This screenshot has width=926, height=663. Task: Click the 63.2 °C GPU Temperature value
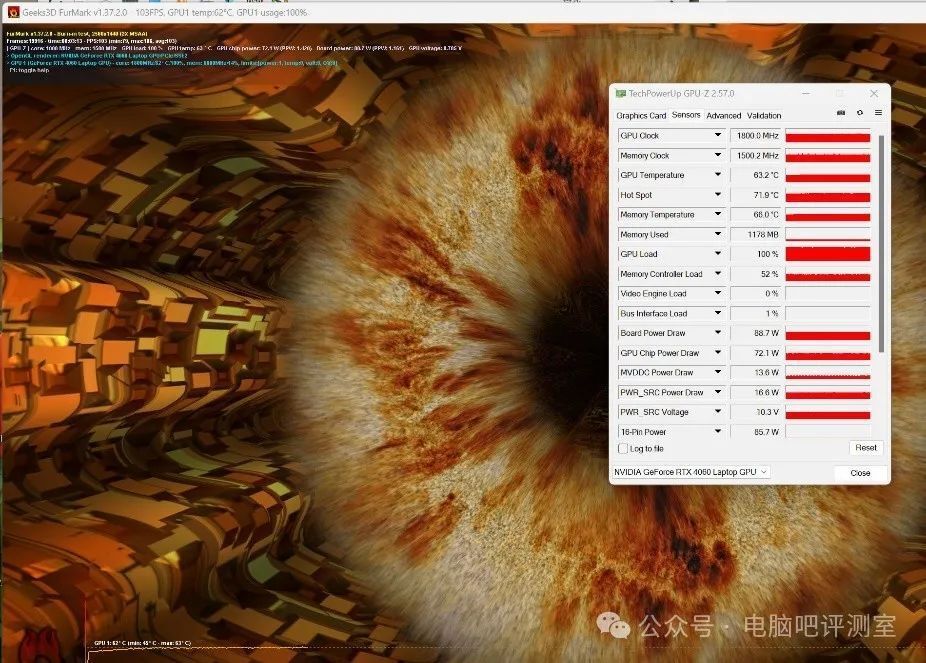tap(755, 175)
